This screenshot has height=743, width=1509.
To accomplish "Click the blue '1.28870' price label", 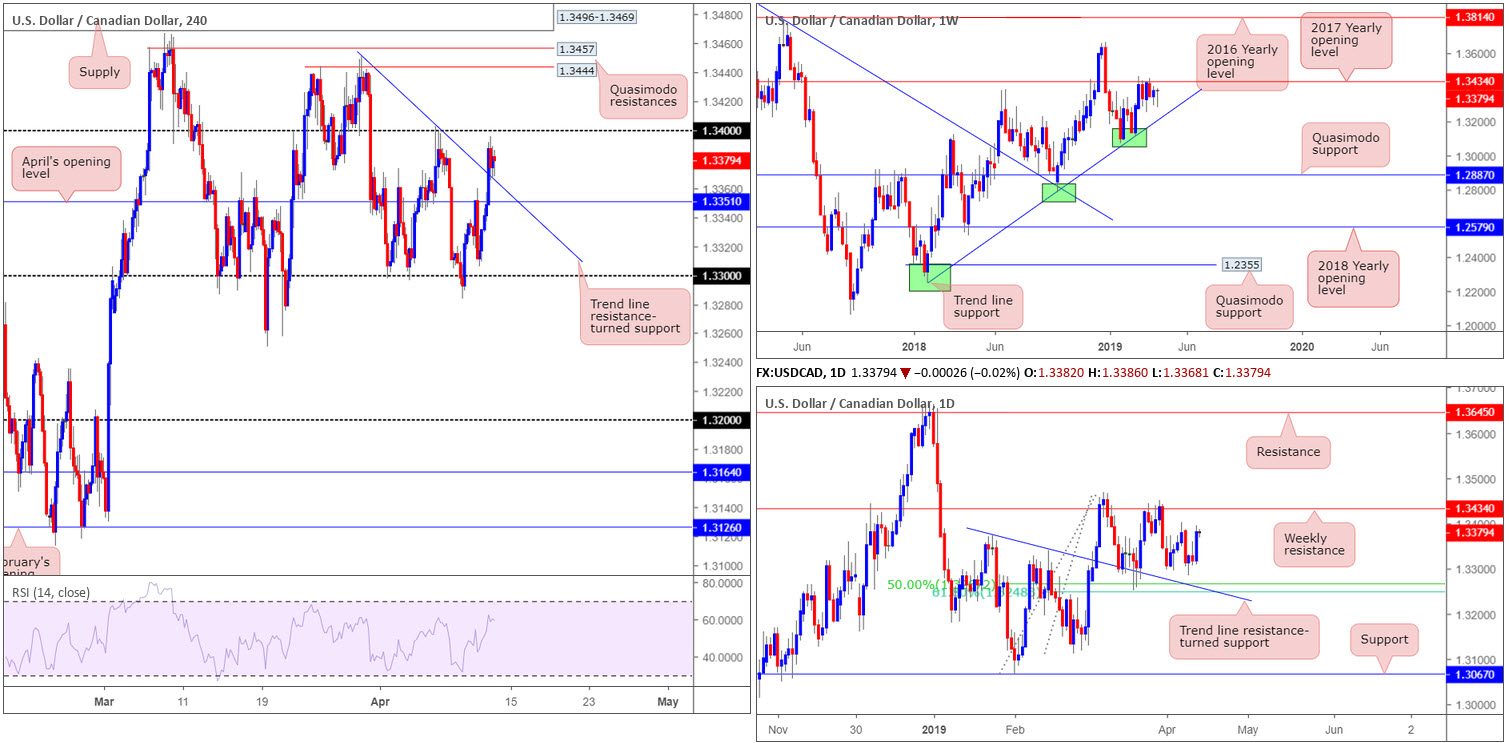I will click(1474, 175).
